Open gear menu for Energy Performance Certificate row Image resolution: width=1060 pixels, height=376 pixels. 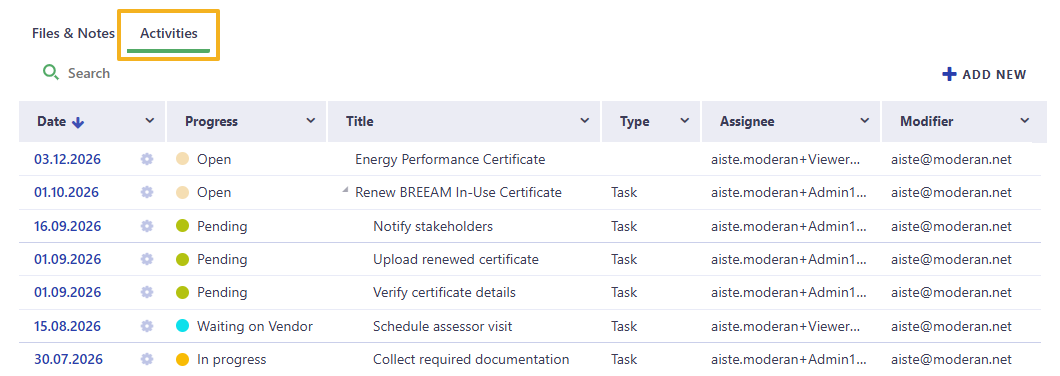[147, 160]
